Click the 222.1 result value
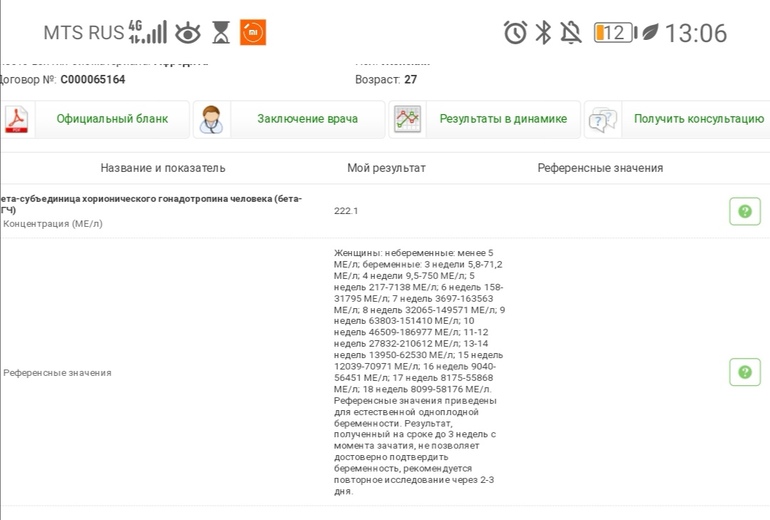Image resolution: width=770 pixels, height=520 pixels. pos(346,211)
